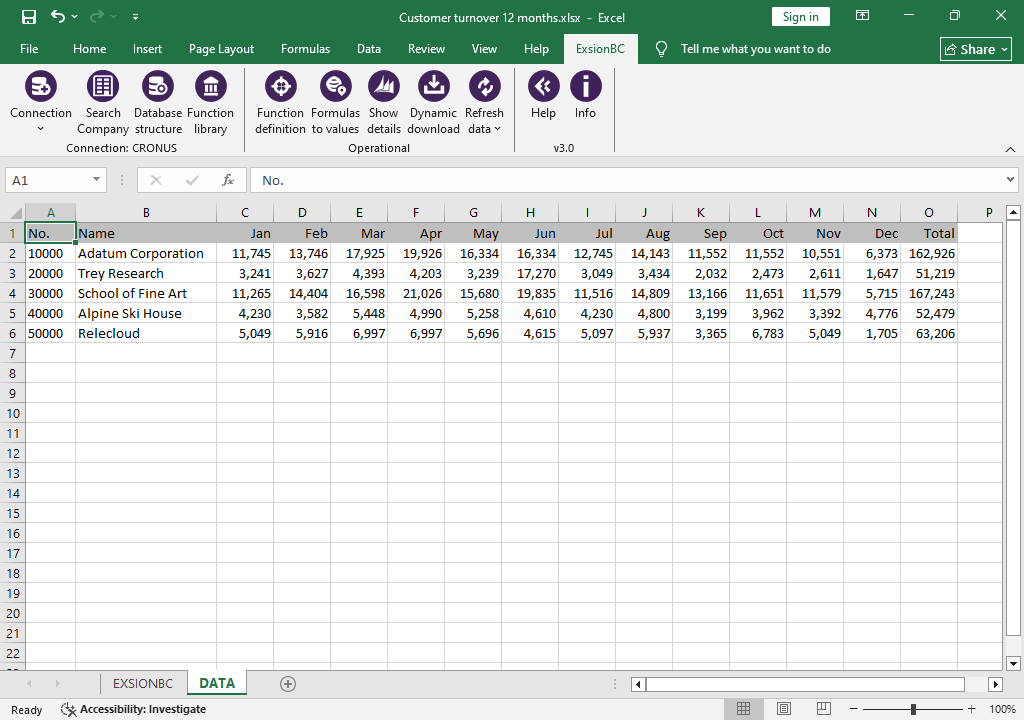Image resolution: width=1024 pixels, height=720 pixels.
Task: Add a new sheet plus icon
Action: tap(288, 683)
